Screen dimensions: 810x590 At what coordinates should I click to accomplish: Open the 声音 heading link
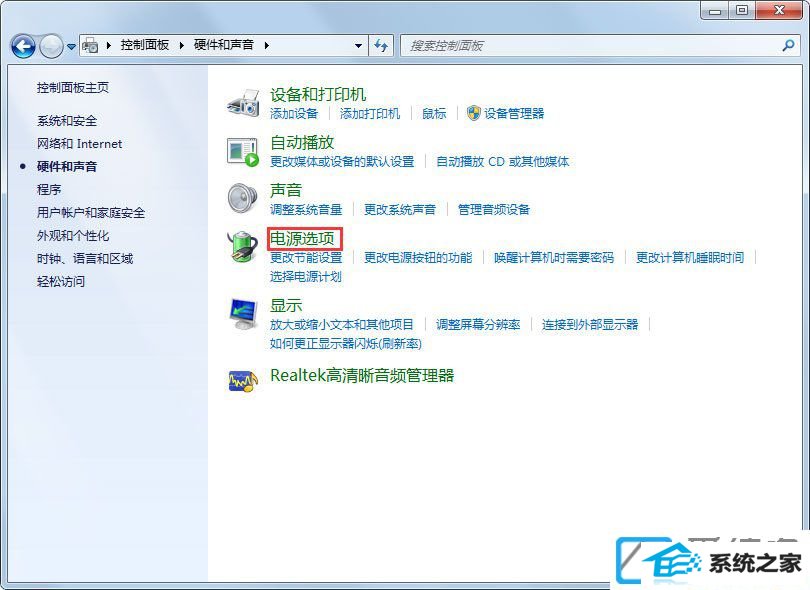coord(286,190)
